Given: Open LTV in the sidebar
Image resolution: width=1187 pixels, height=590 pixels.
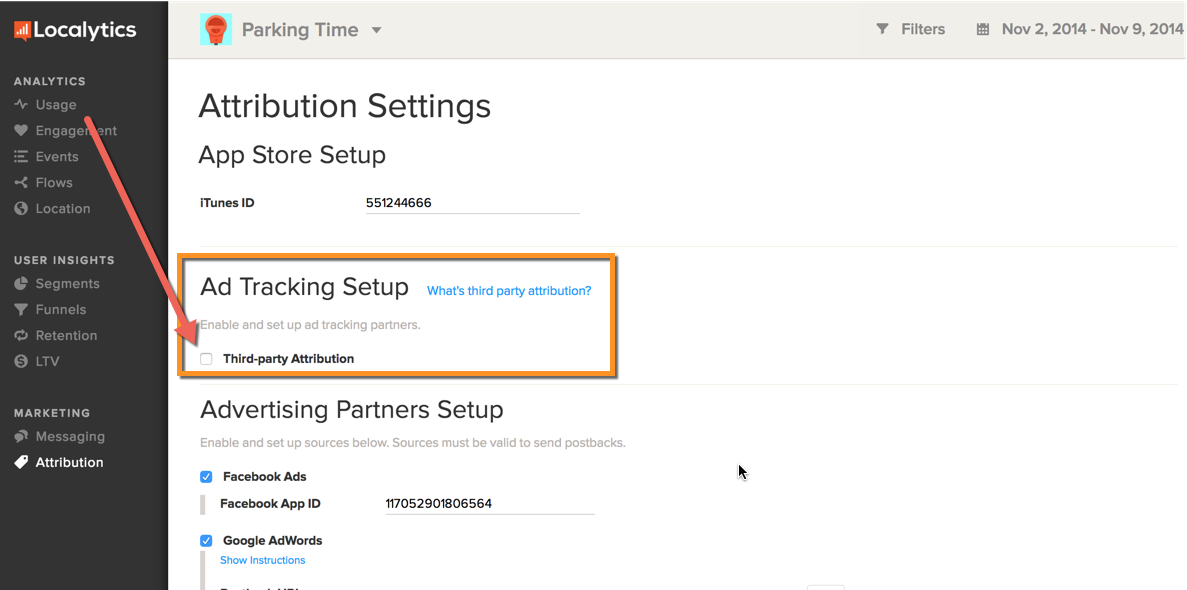Looking at the screenshot, I should click(47, 361).
